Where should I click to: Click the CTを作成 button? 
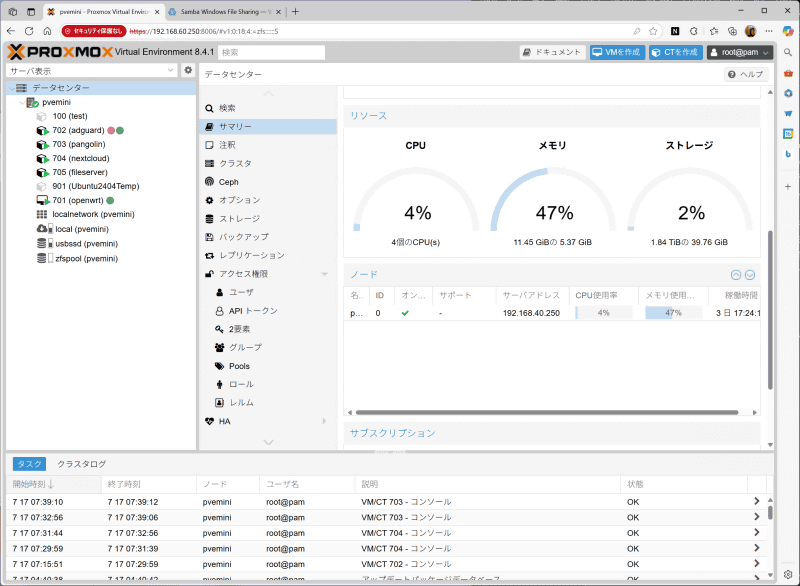pyautogui.click(x=676, y=53)
